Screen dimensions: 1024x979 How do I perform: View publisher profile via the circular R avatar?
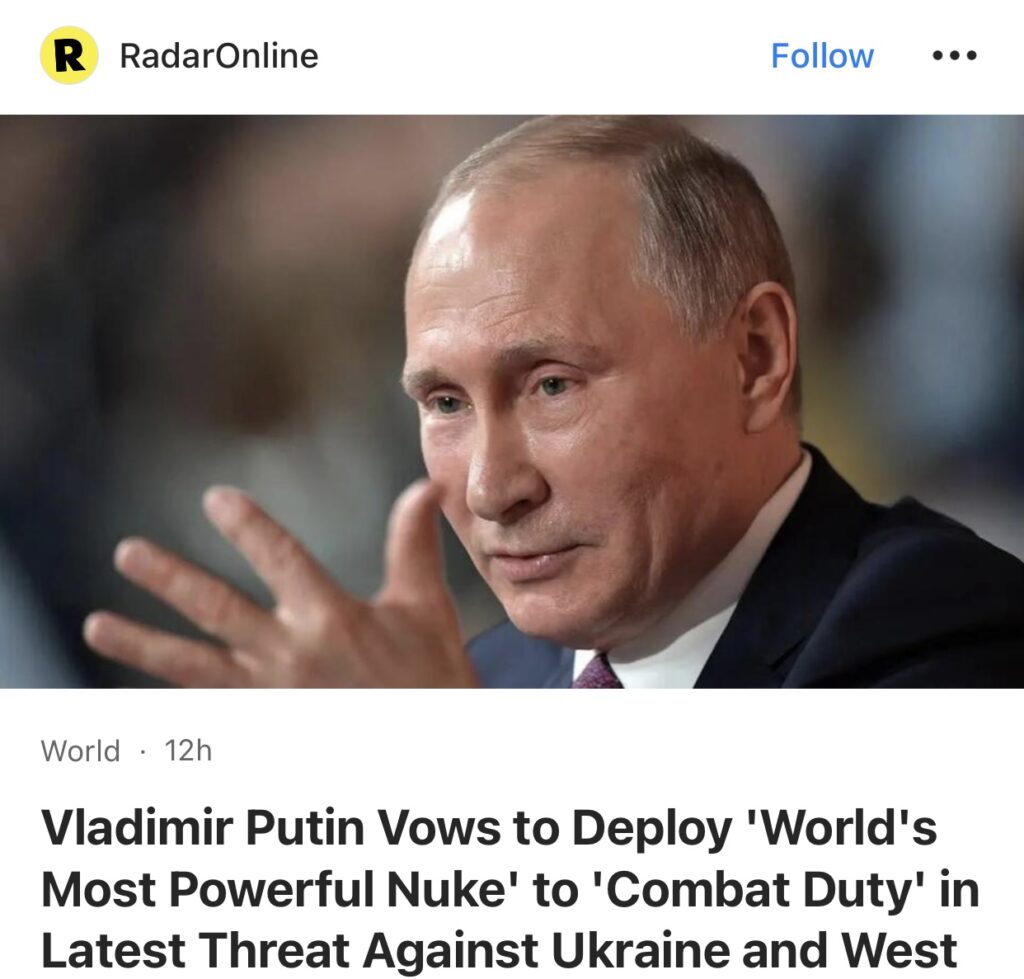[69, 56]
